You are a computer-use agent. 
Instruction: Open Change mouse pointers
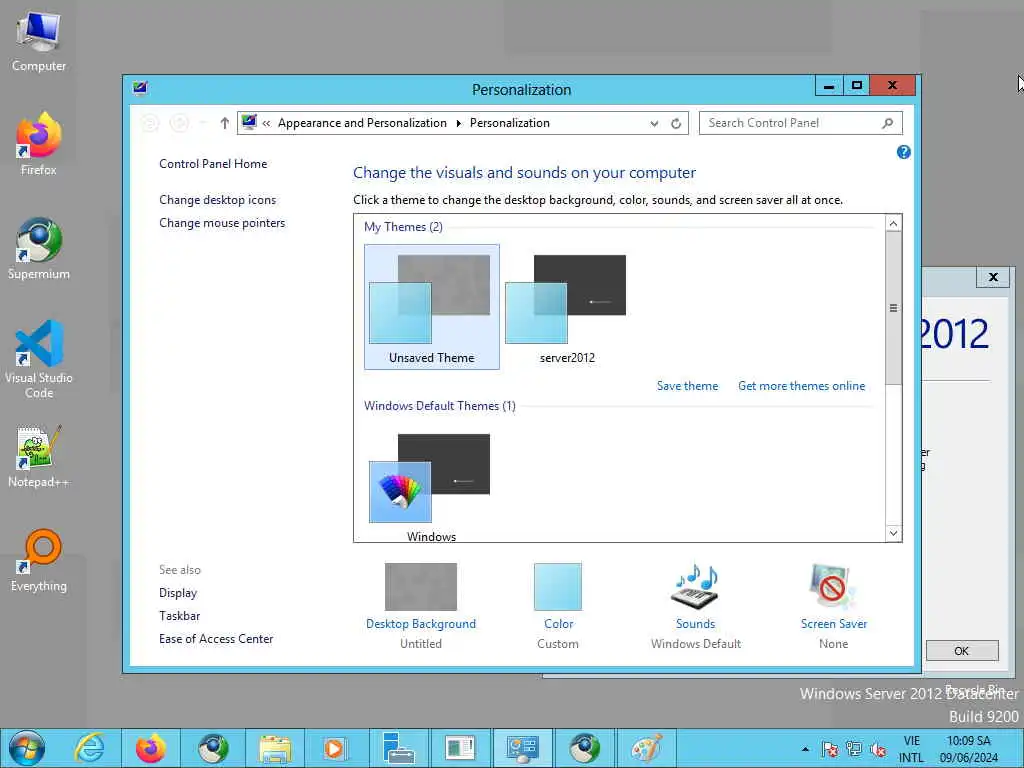pyautogui.click(x=222, y=223)
